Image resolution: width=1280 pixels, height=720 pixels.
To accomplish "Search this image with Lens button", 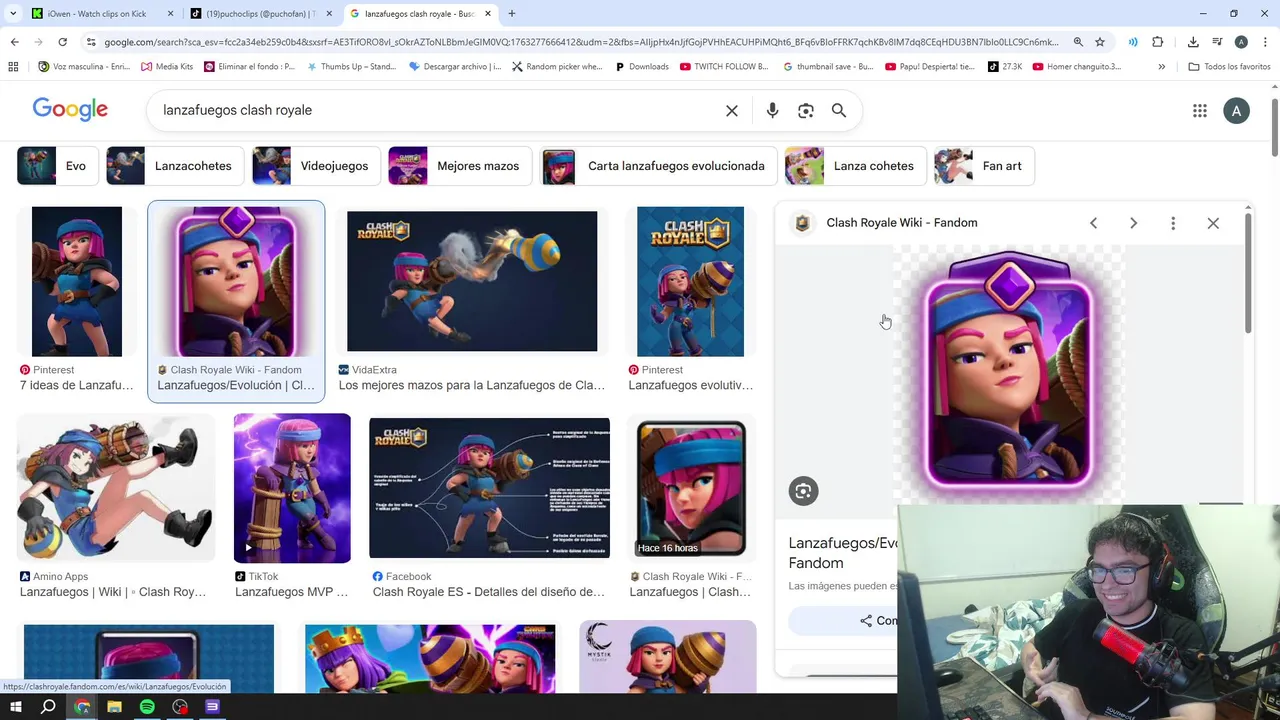I will (803, 491).
